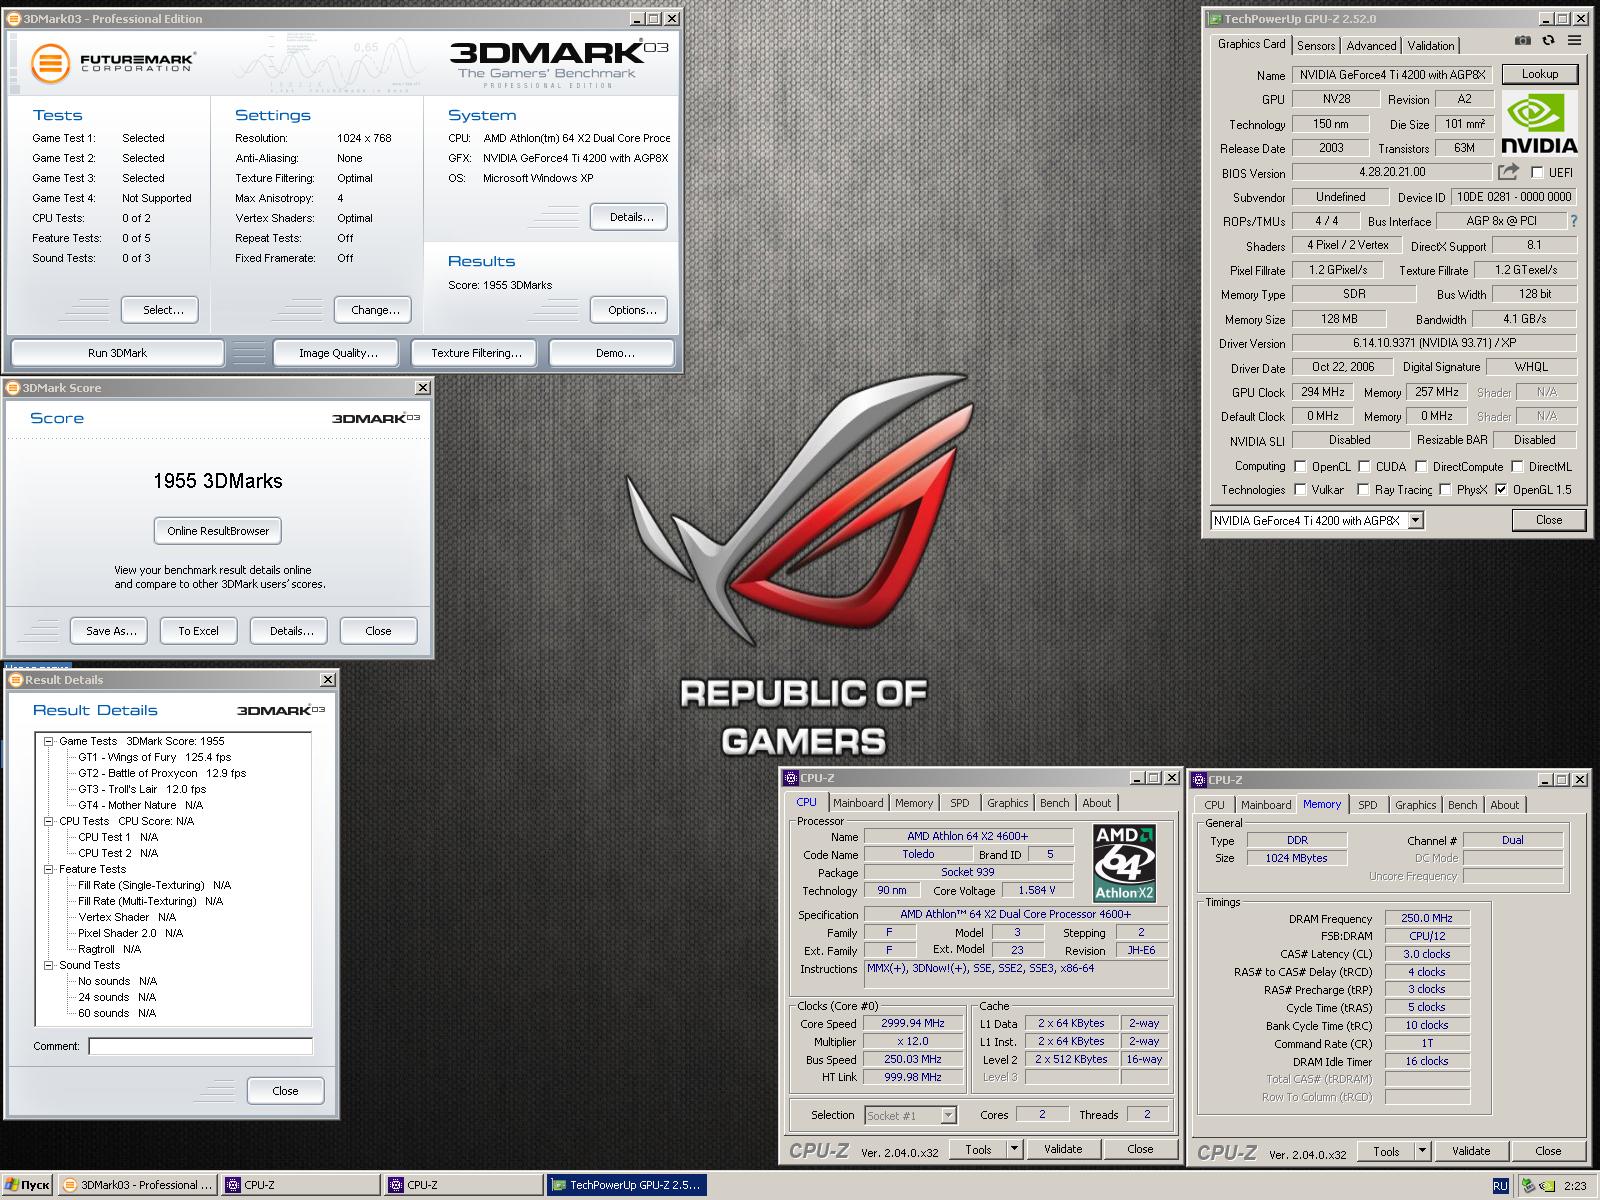Open Mainboard tab in the CPU tab window

pos(858,803)
